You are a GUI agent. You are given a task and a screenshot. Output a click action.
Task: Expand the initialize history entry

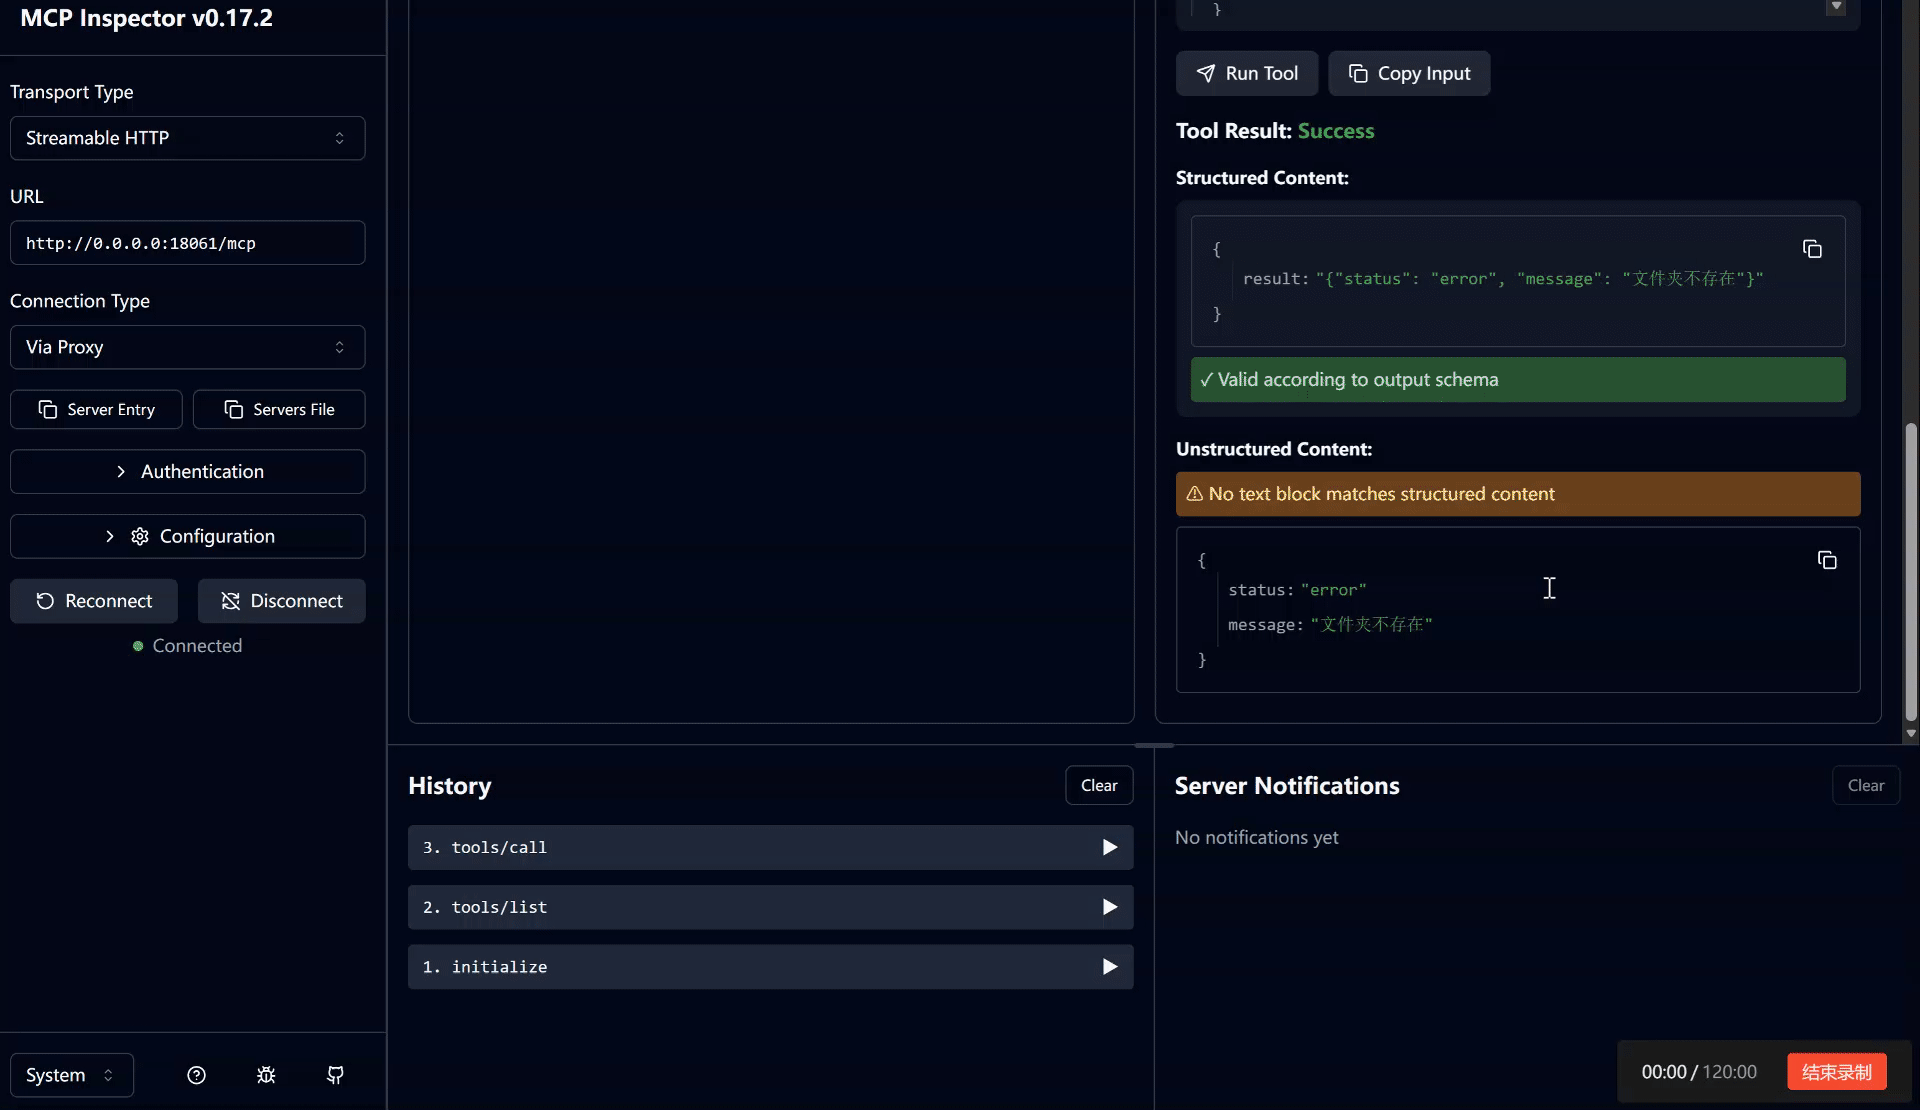pos(770,967)
